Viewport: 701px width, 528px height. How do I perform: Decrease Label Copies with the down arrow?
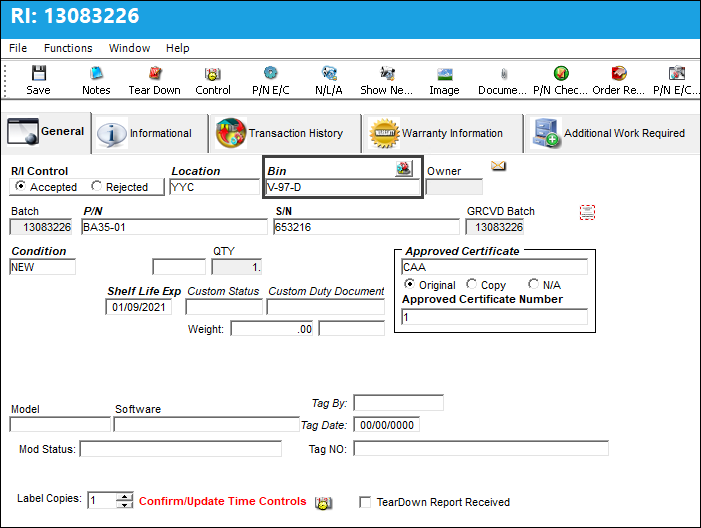(x=125, y=504)
